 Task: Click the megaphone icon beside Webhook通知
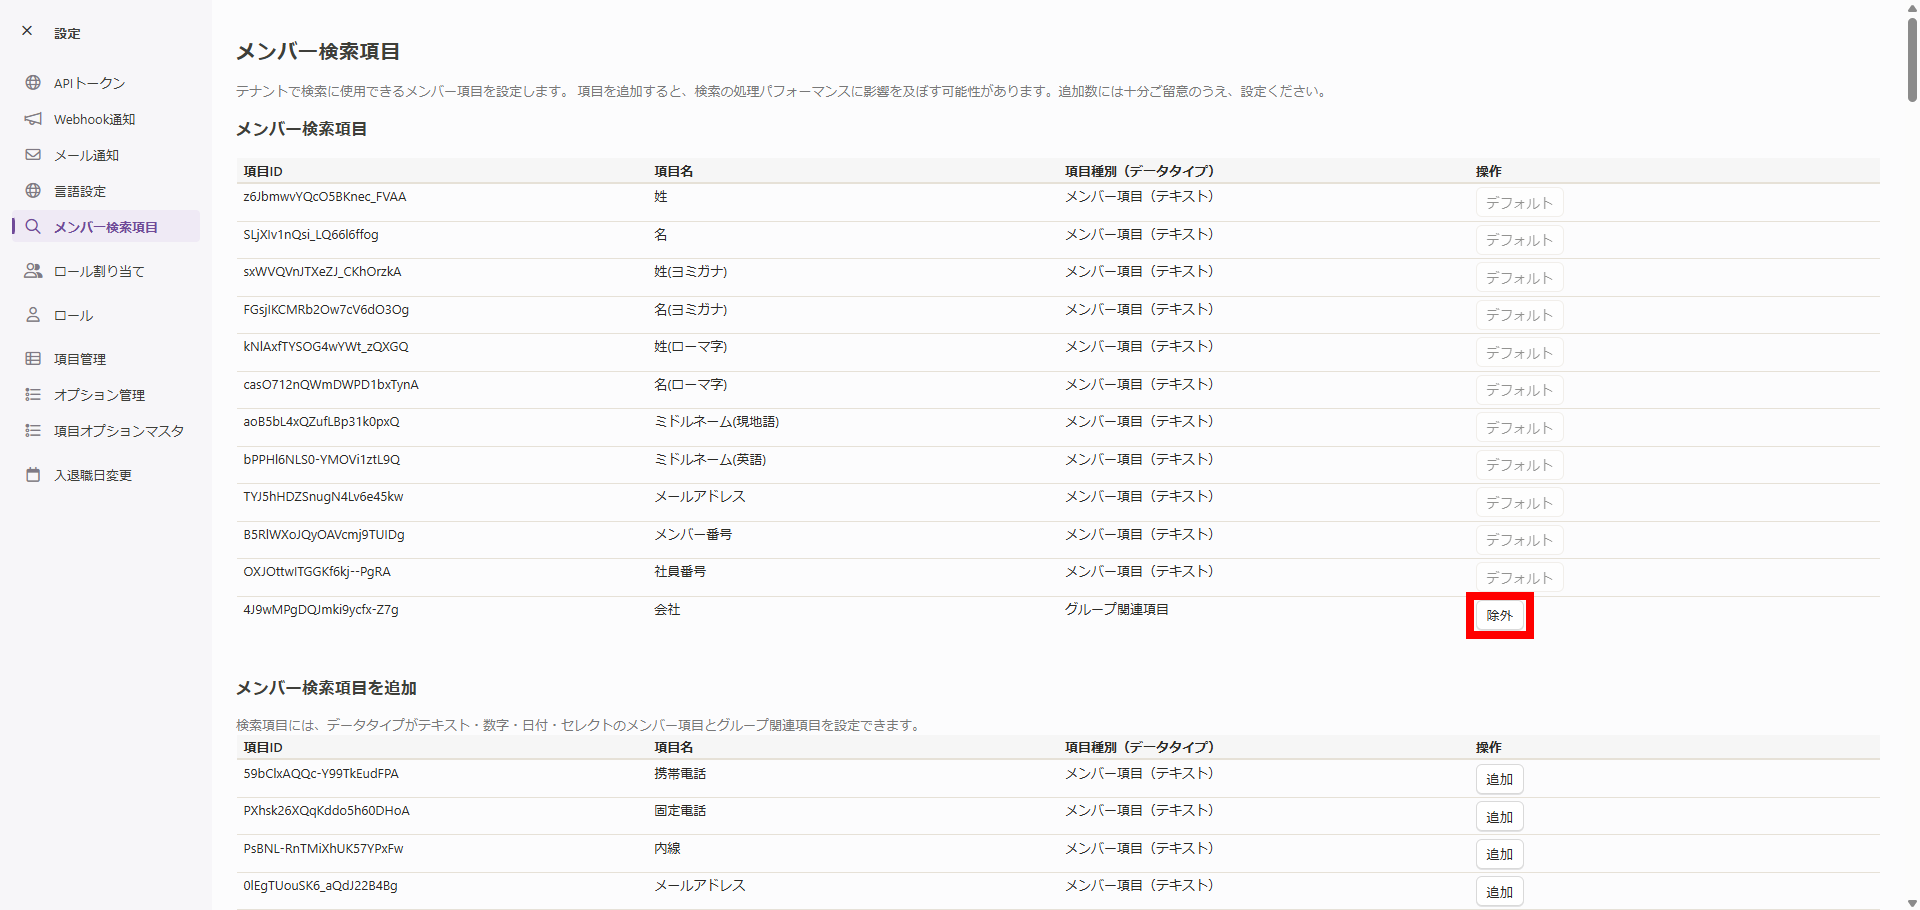point(33,119)
